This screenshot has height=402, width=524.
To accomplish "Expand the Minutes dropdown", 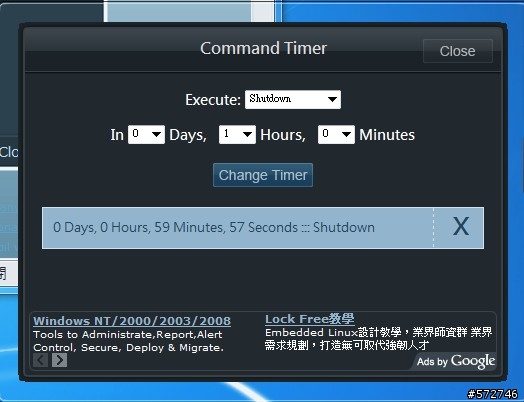I will (336, 134).
